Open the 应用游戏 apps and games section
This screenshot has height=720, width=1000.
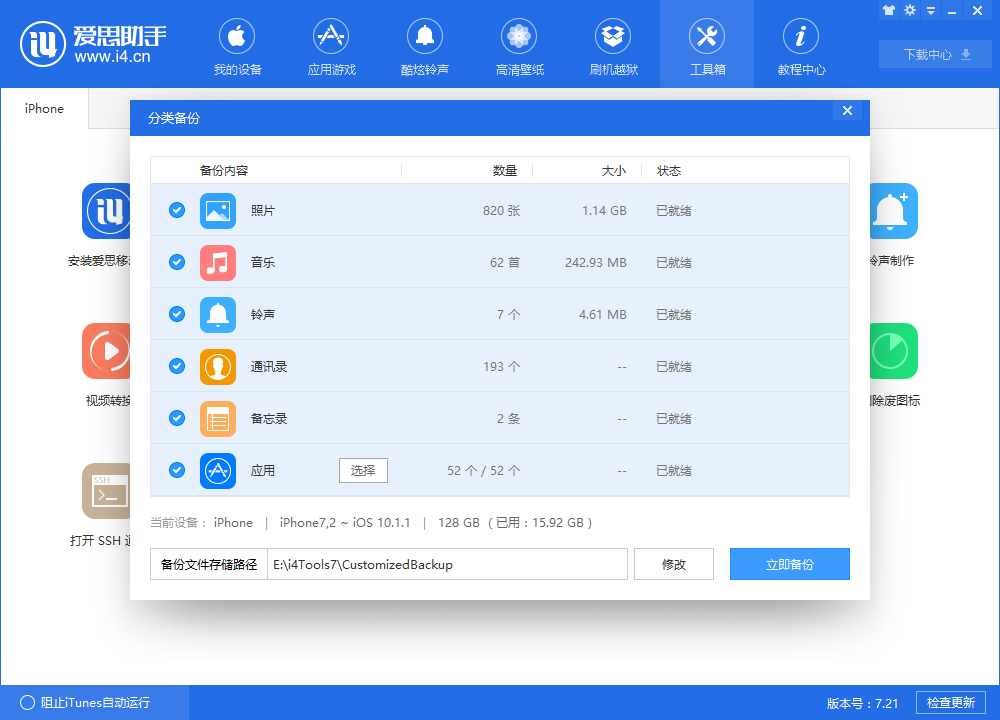pos(330,45)
